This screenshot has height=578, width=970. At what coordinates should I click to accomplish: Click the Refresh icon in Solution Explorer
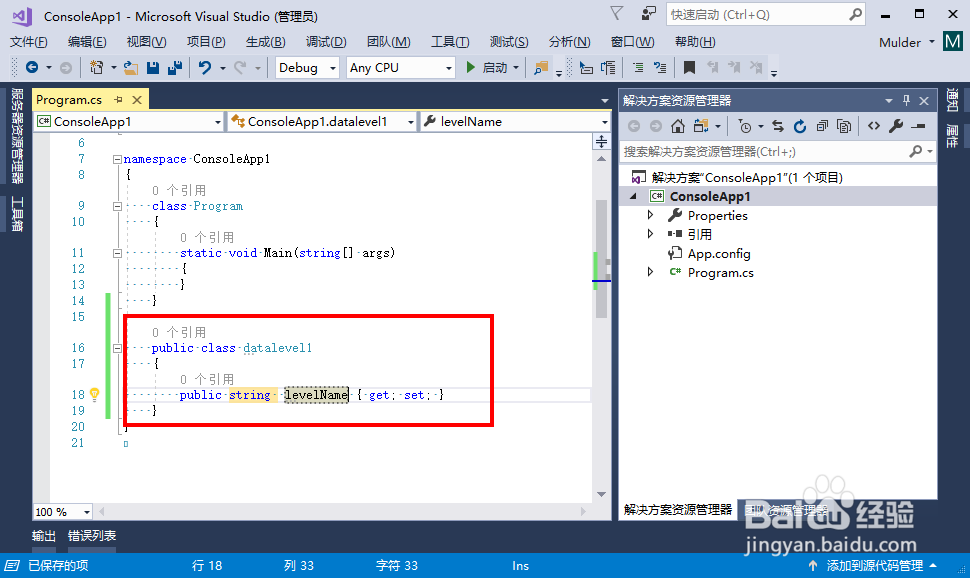point(800,126)
